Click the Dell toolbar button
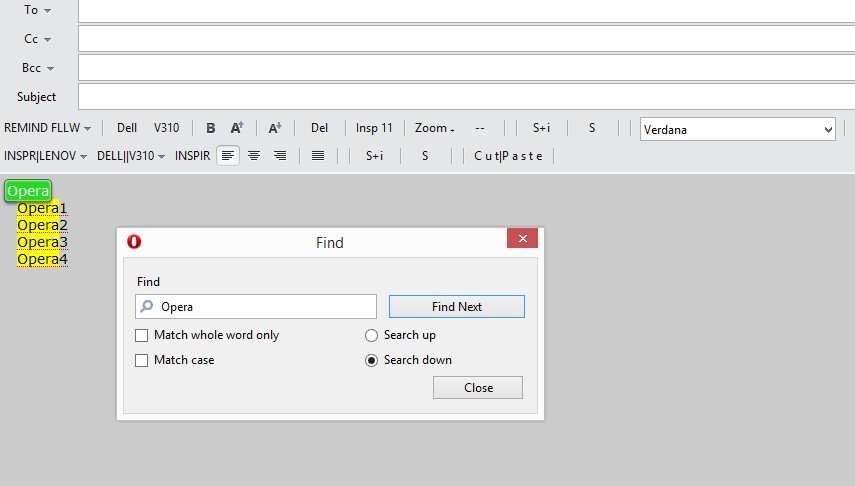The image size is (855, 486). coord(127,128)
